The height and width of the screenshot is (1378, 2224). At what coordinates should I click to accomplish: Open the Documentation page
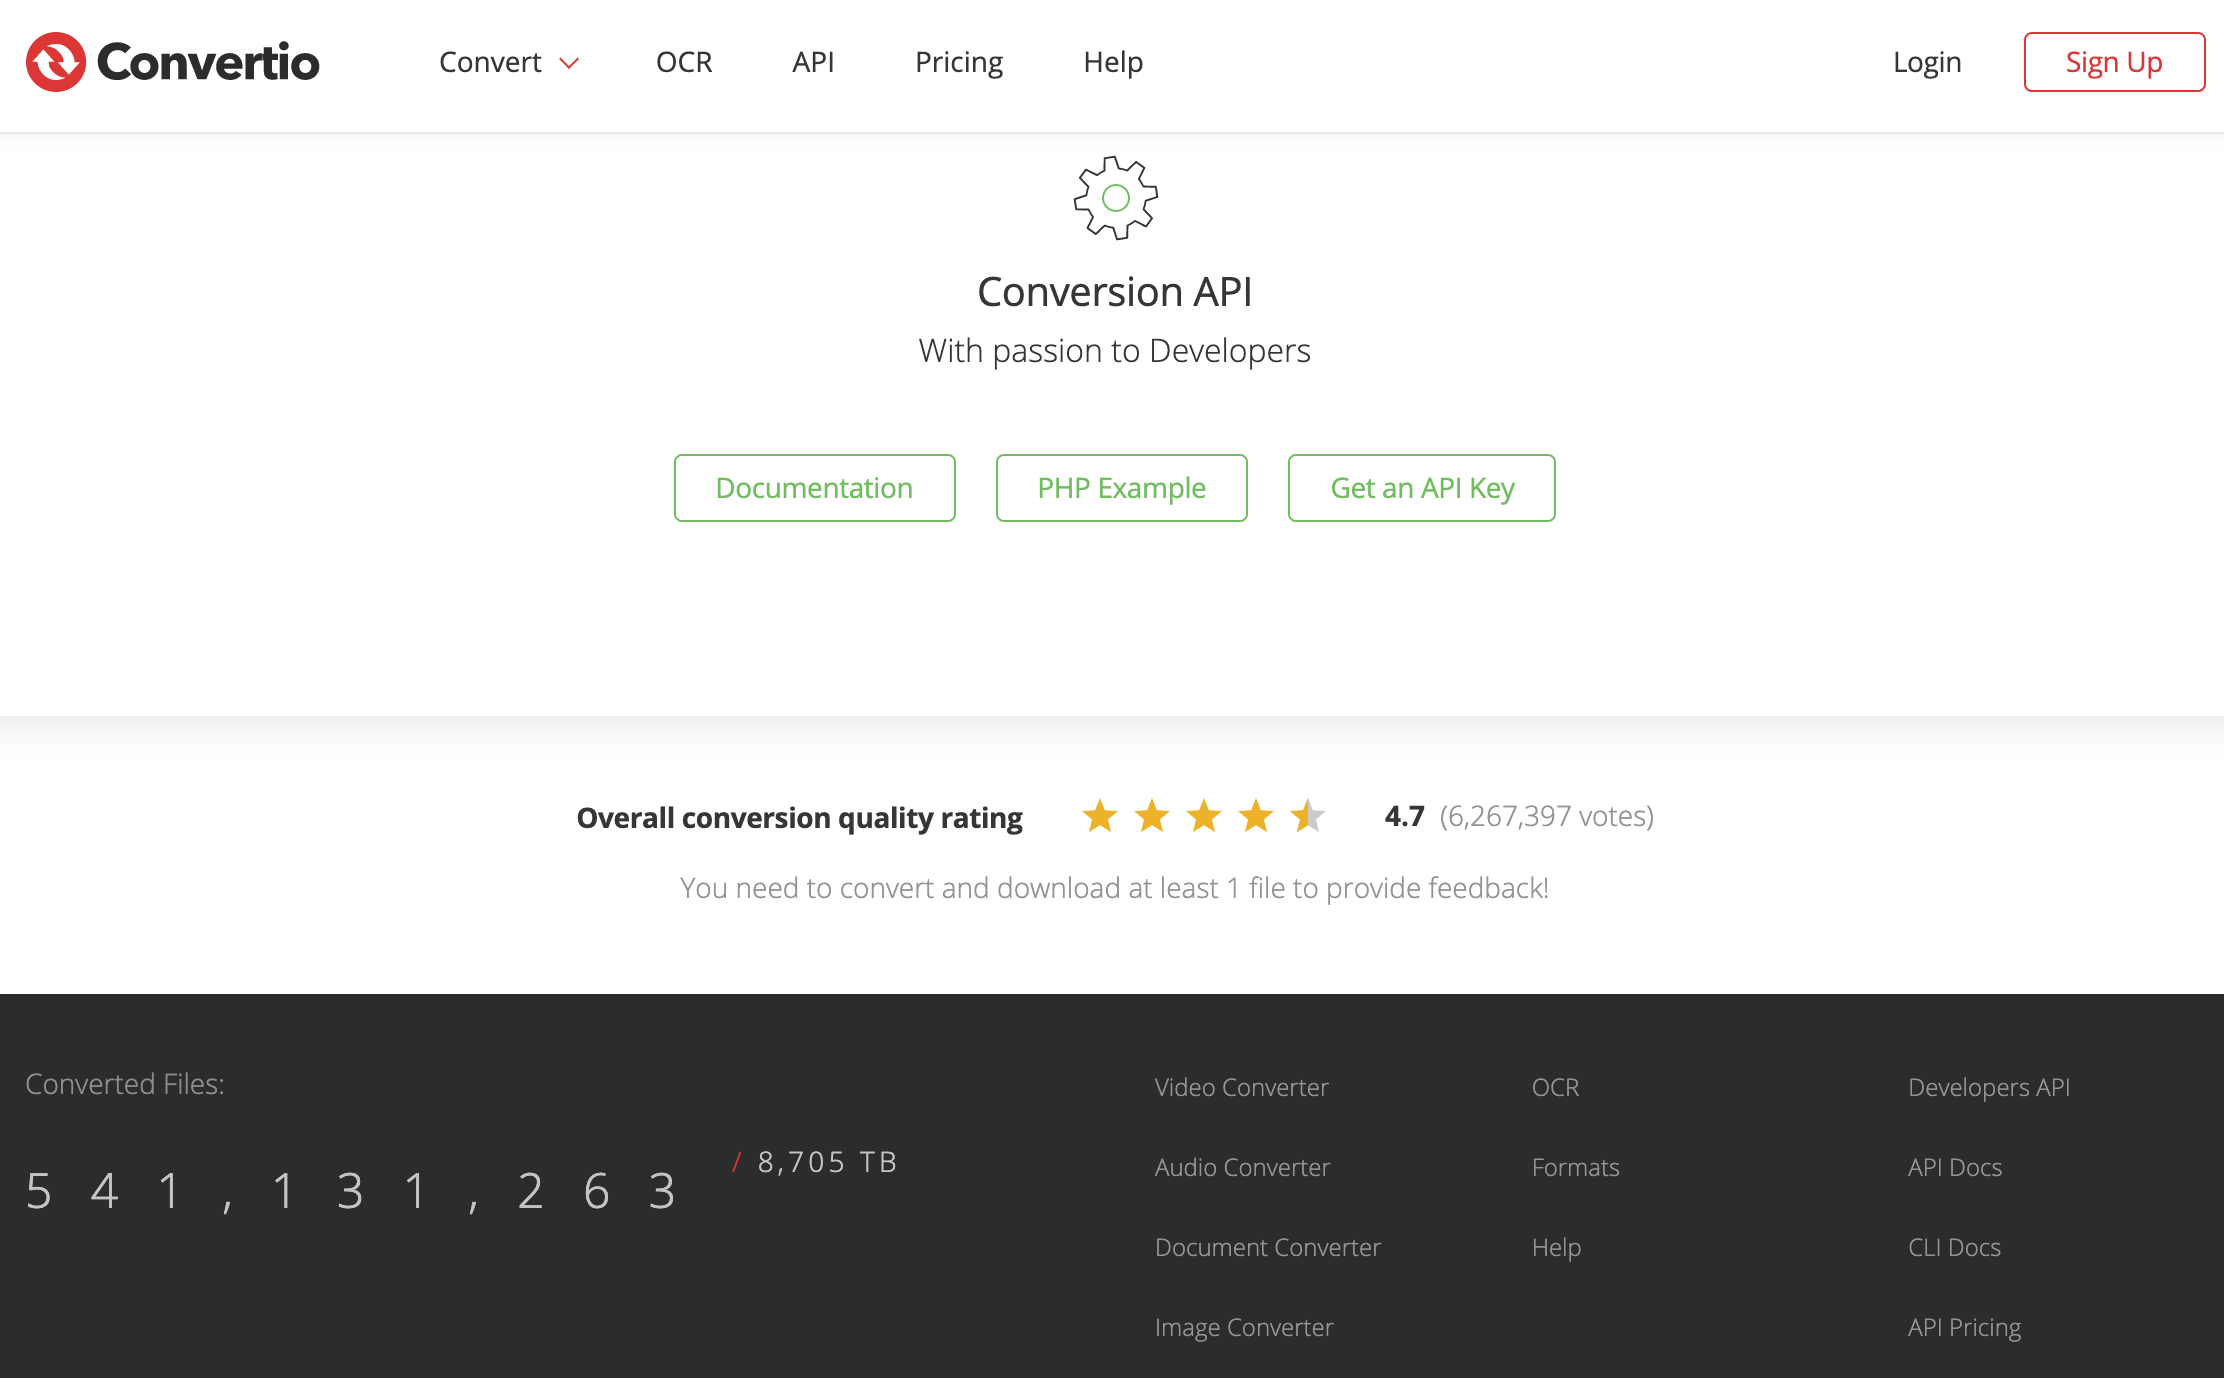(x=814, y=488)
